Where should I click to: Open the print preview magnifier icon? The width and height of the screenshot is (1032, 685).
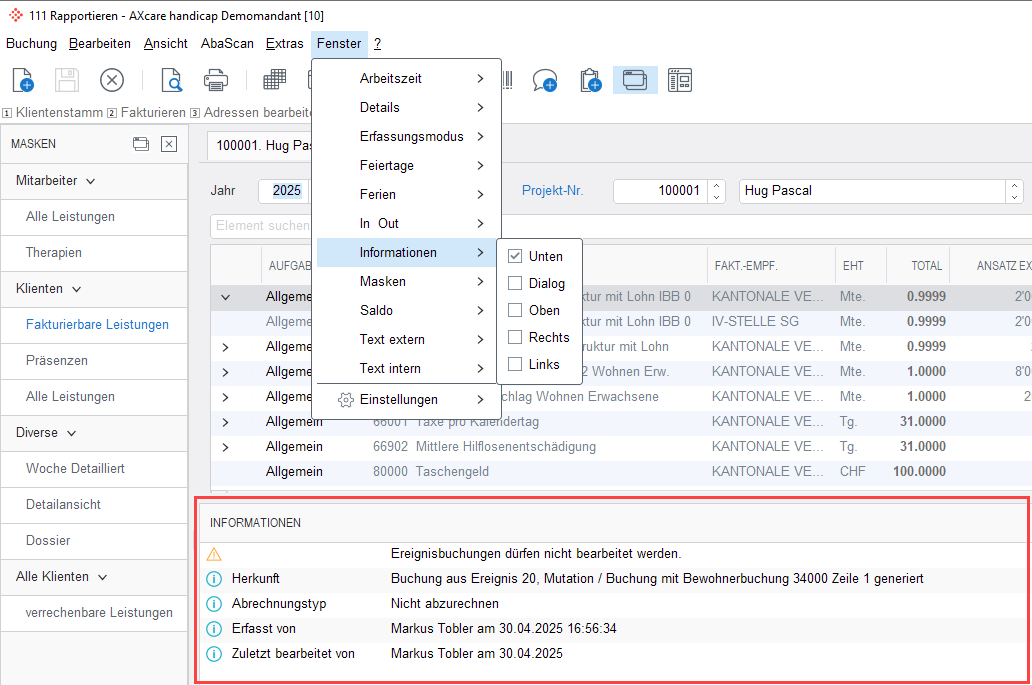171,81
